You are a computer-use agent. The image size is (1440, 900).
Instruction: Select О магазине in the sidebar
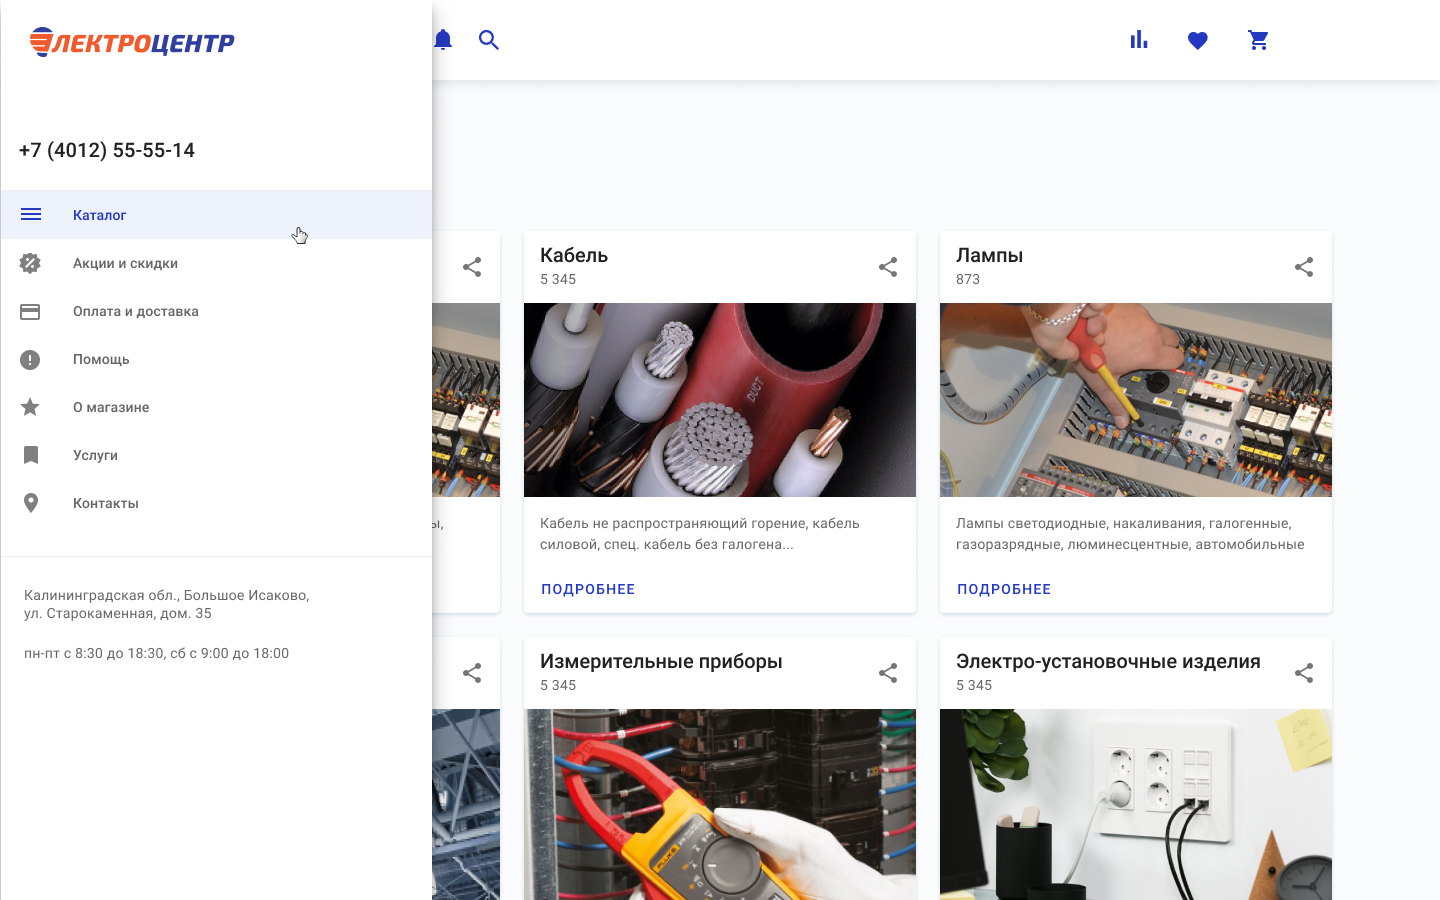pyautogui.click(x=111, y=407)
